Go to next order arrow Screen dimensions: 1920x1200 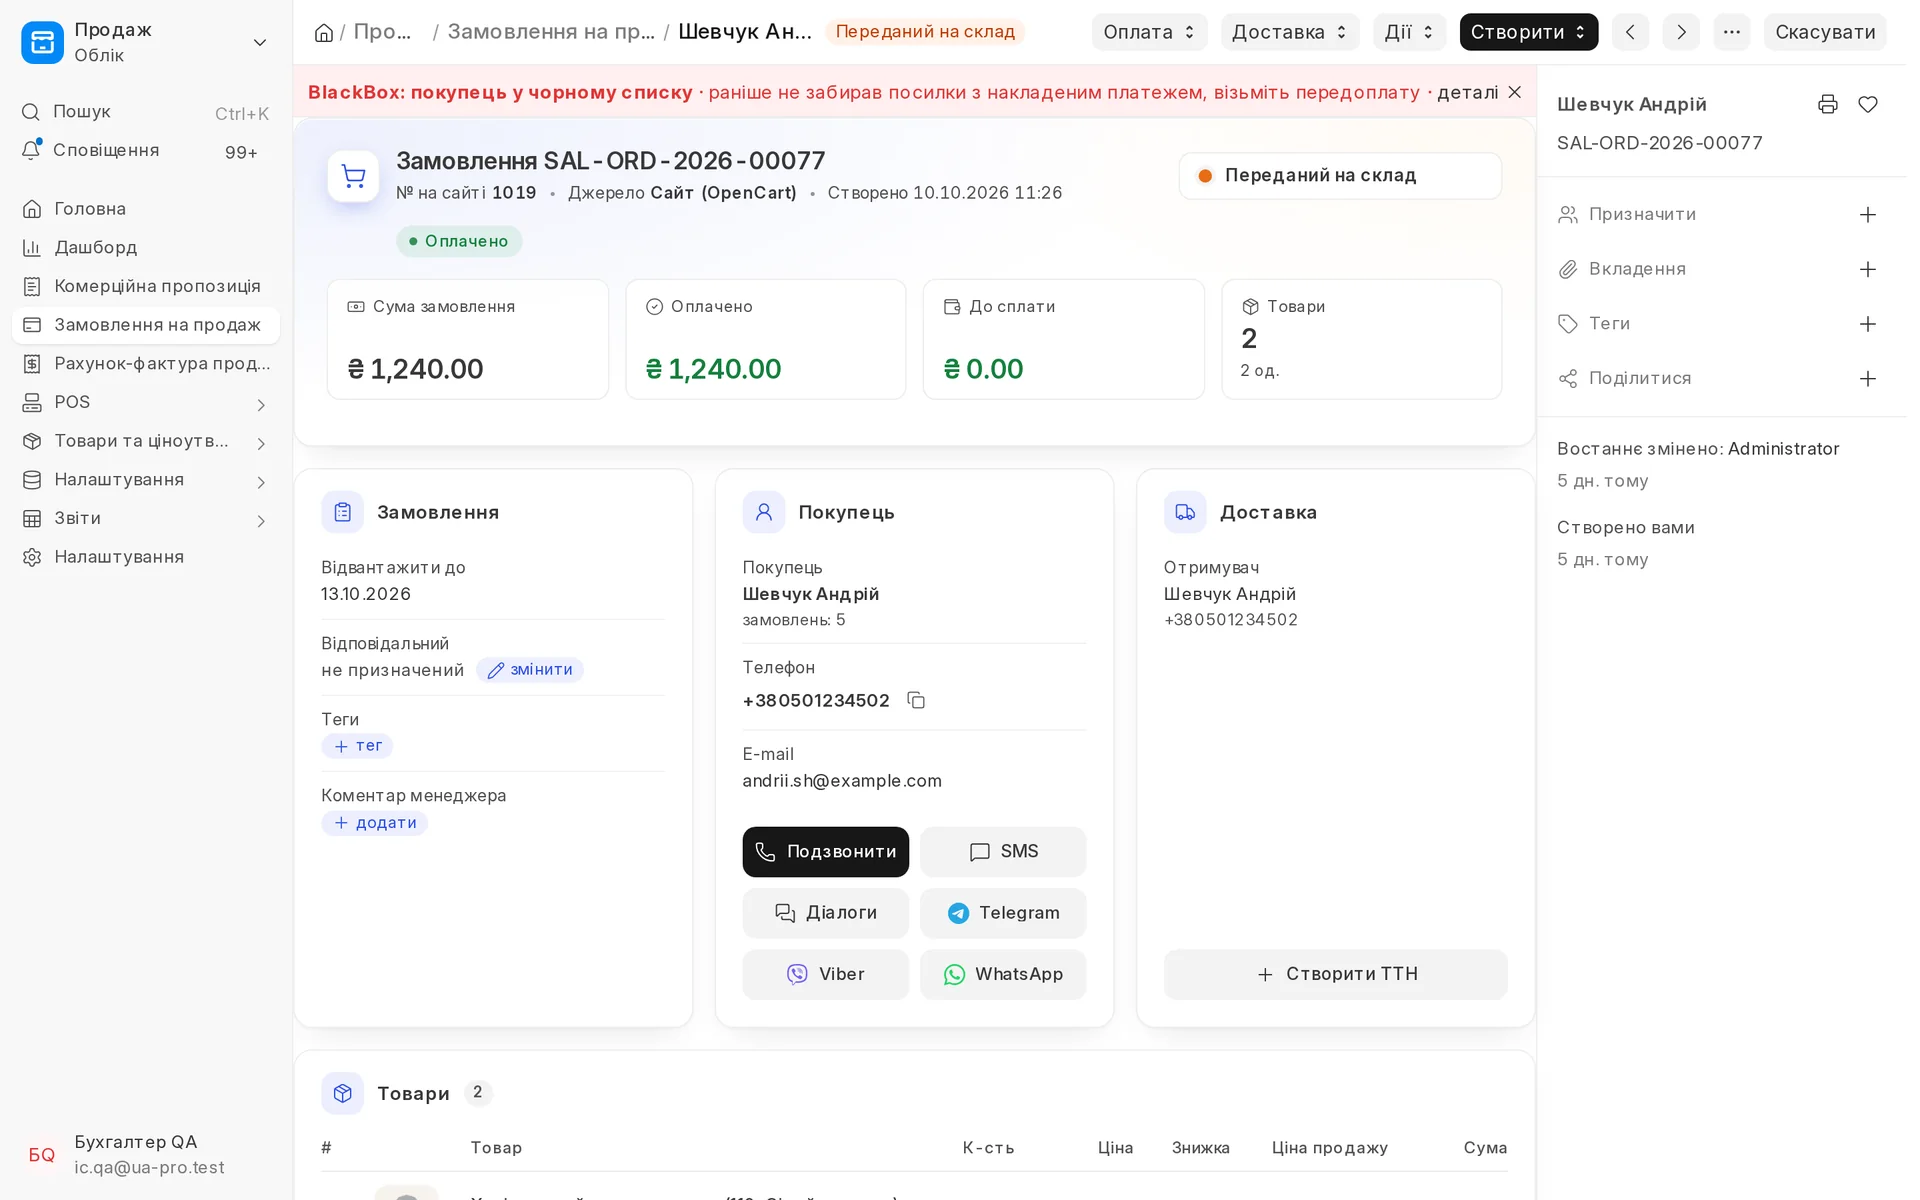(x=1681, y=32)
